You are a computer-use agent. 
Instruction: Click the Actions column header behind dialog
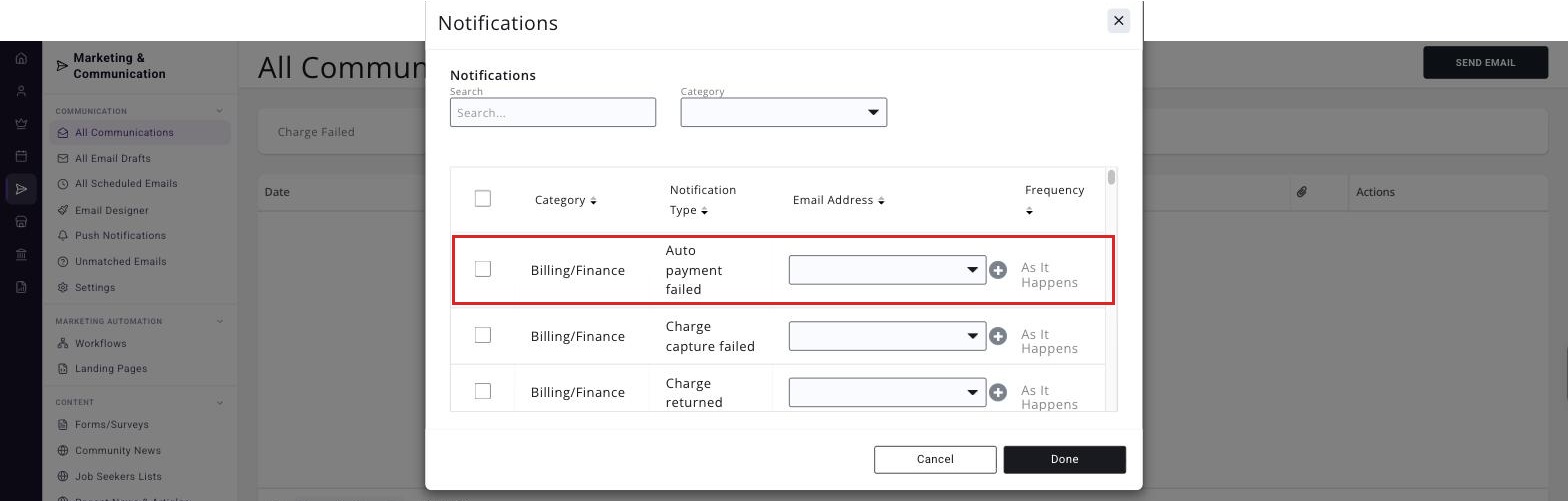click(x=1375, y=192)
